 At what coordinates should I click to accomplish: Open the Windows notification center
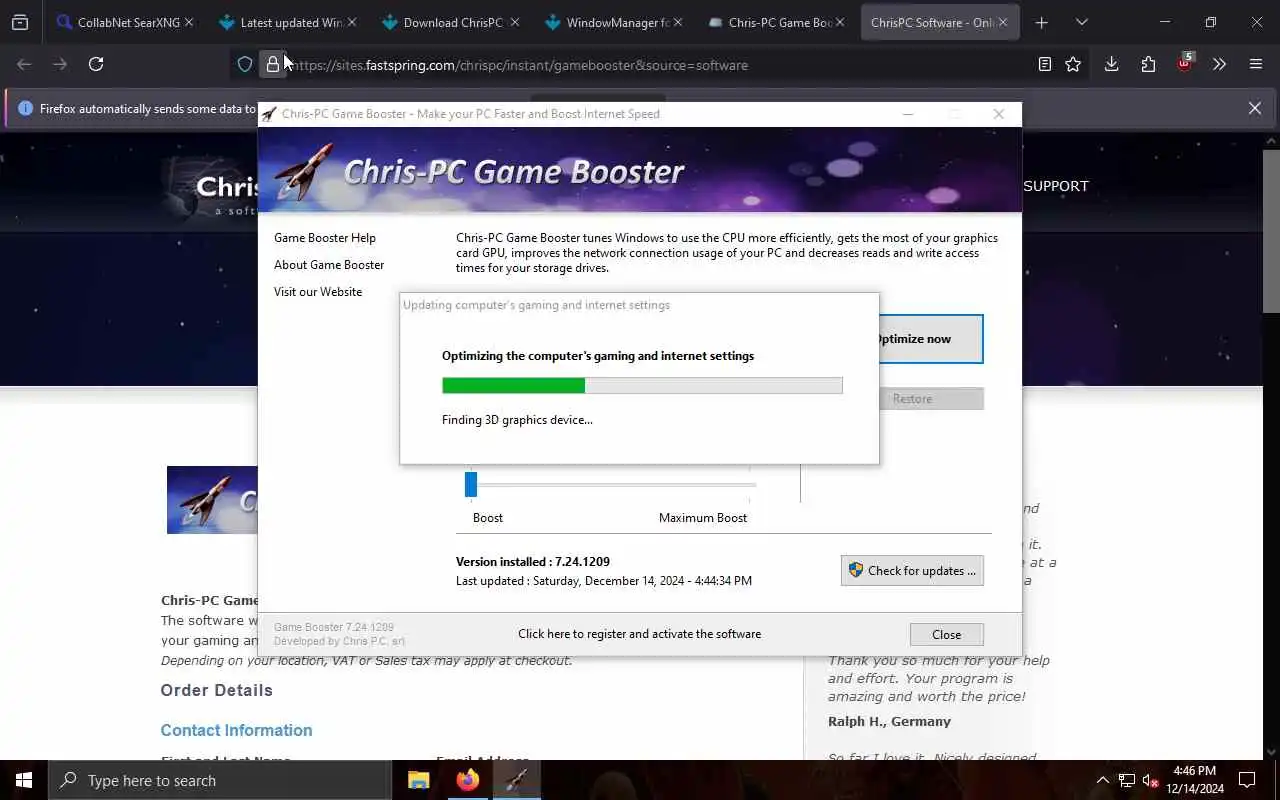(x=1247, y=780)
